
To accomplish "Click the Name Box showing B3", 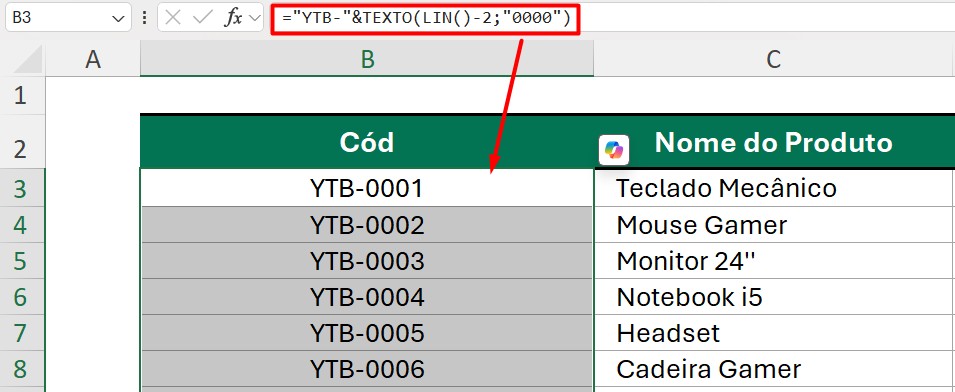I will point(68,18).
